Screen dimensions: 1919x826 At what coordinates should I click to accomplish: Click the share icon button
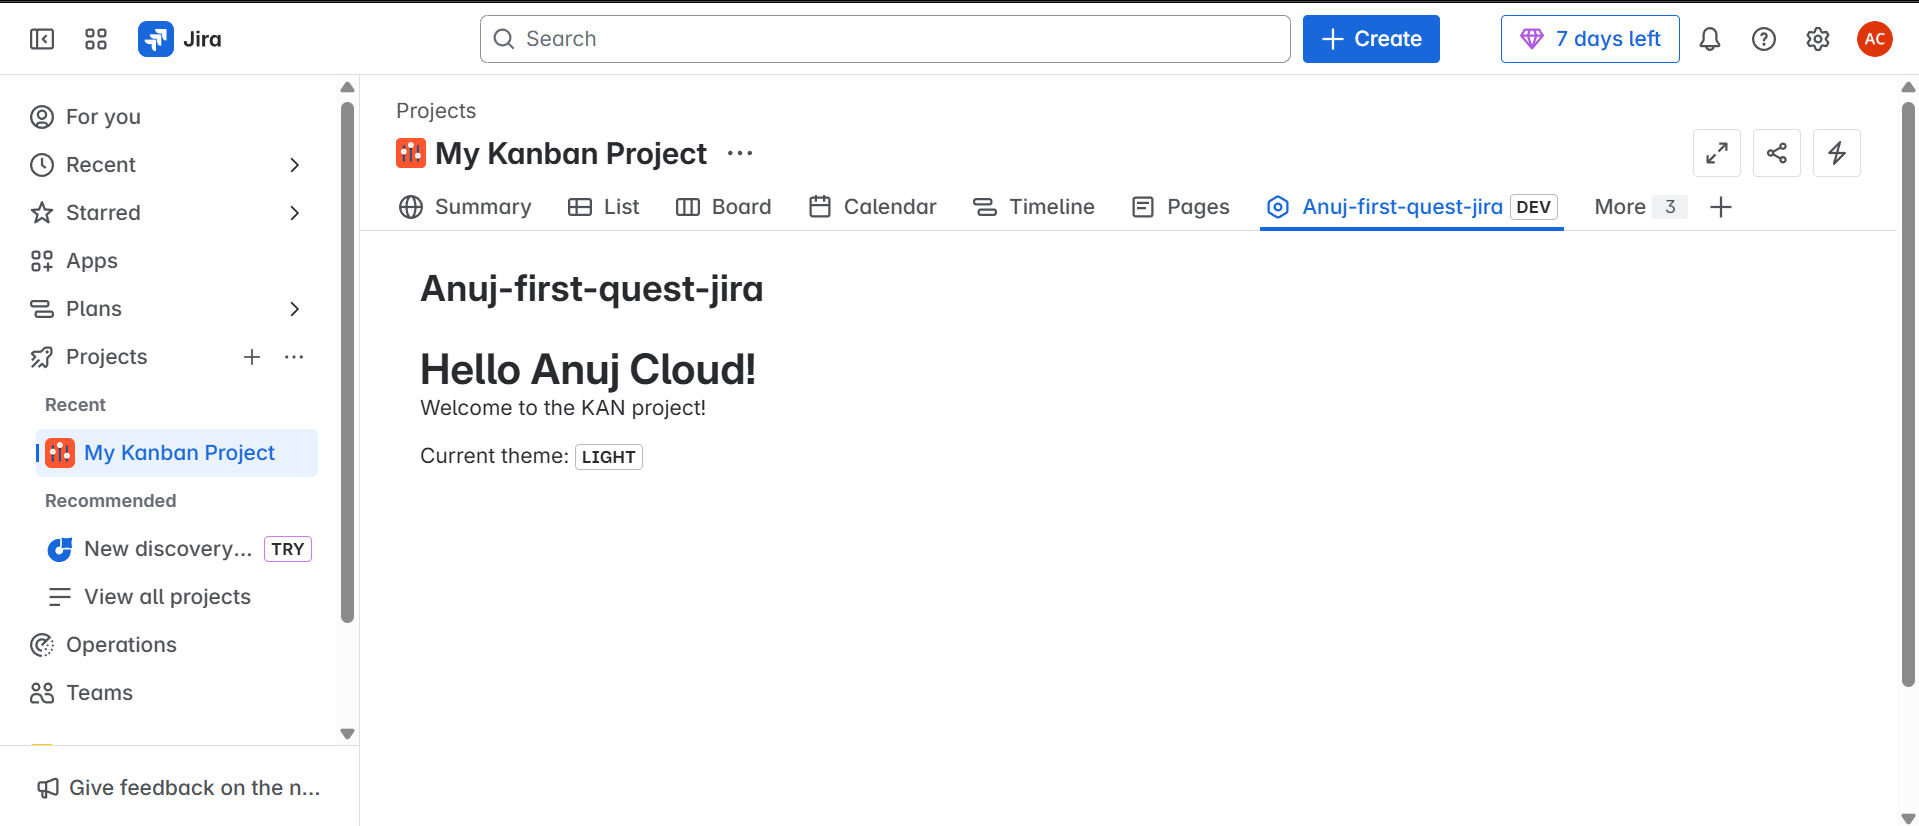click(1777, 153)
